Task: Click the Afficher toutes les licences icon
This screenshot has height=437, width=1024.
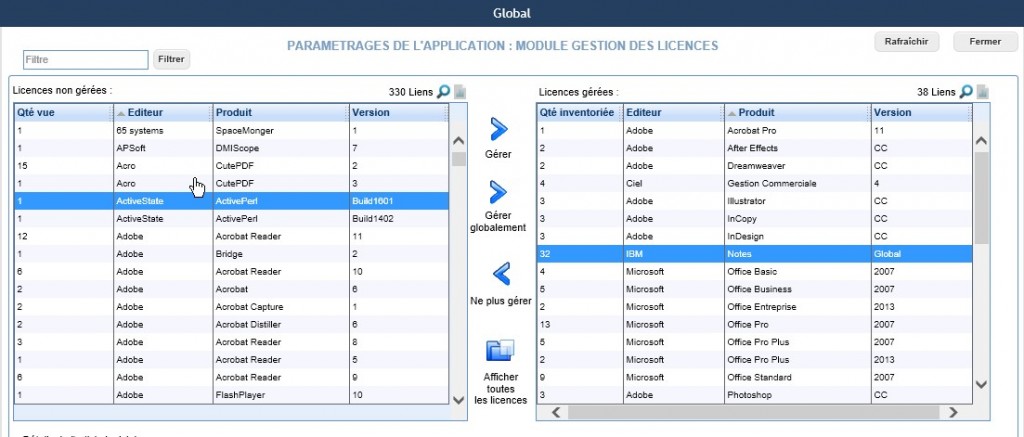Action: (x=499, y=351)
